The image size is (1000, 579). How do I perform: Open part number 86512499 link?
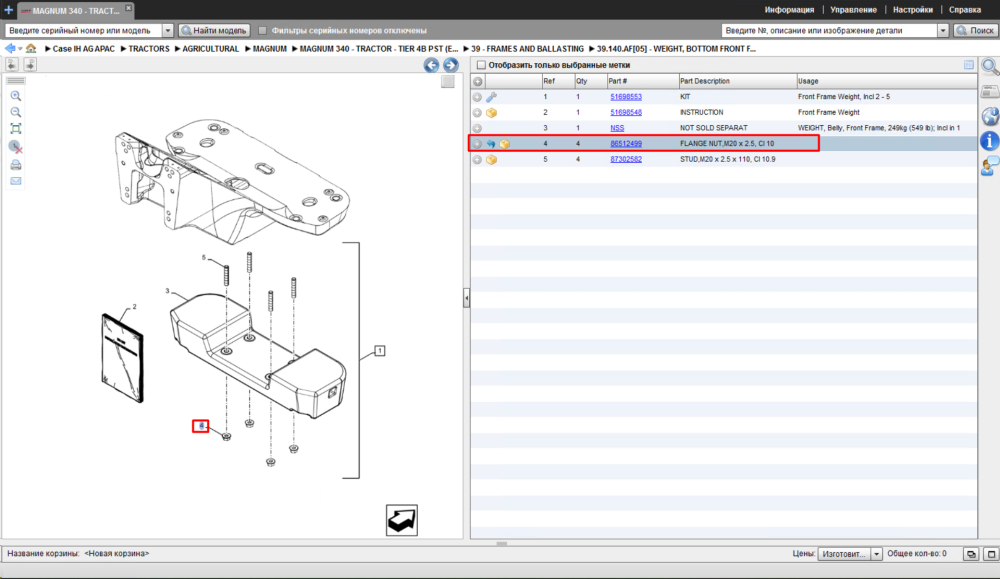[626, 143]
